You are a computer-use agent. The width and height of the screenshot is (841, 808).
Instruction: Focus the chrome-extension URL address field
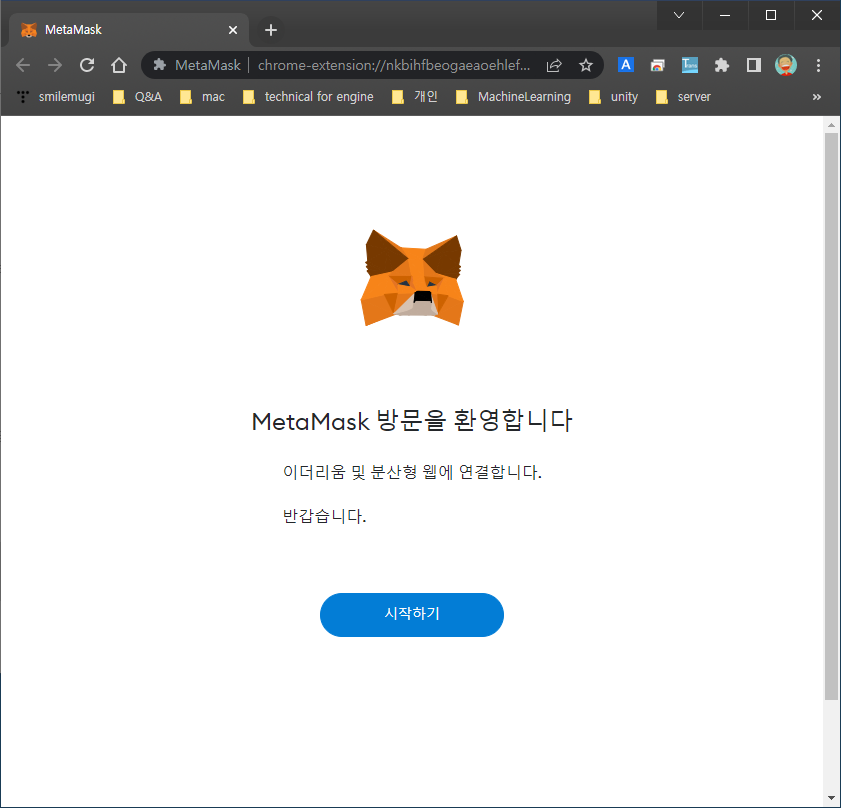pyautogui.click(x=394, y=65)
